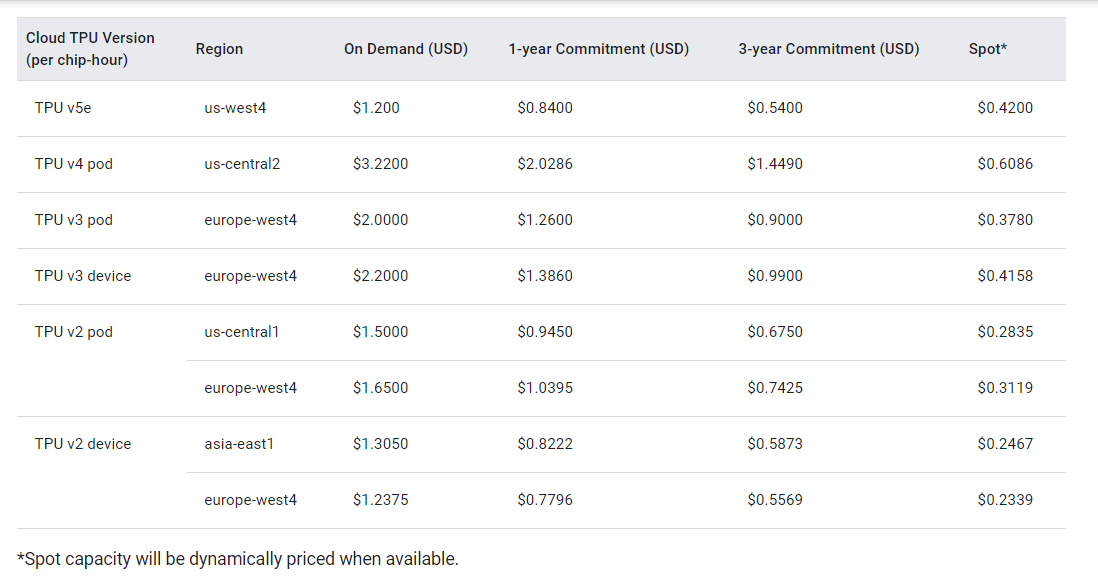Select europe-west4 in the TPU v3 device row
The height and width of the screenshot is (582, 1098).
pos(251,276)
